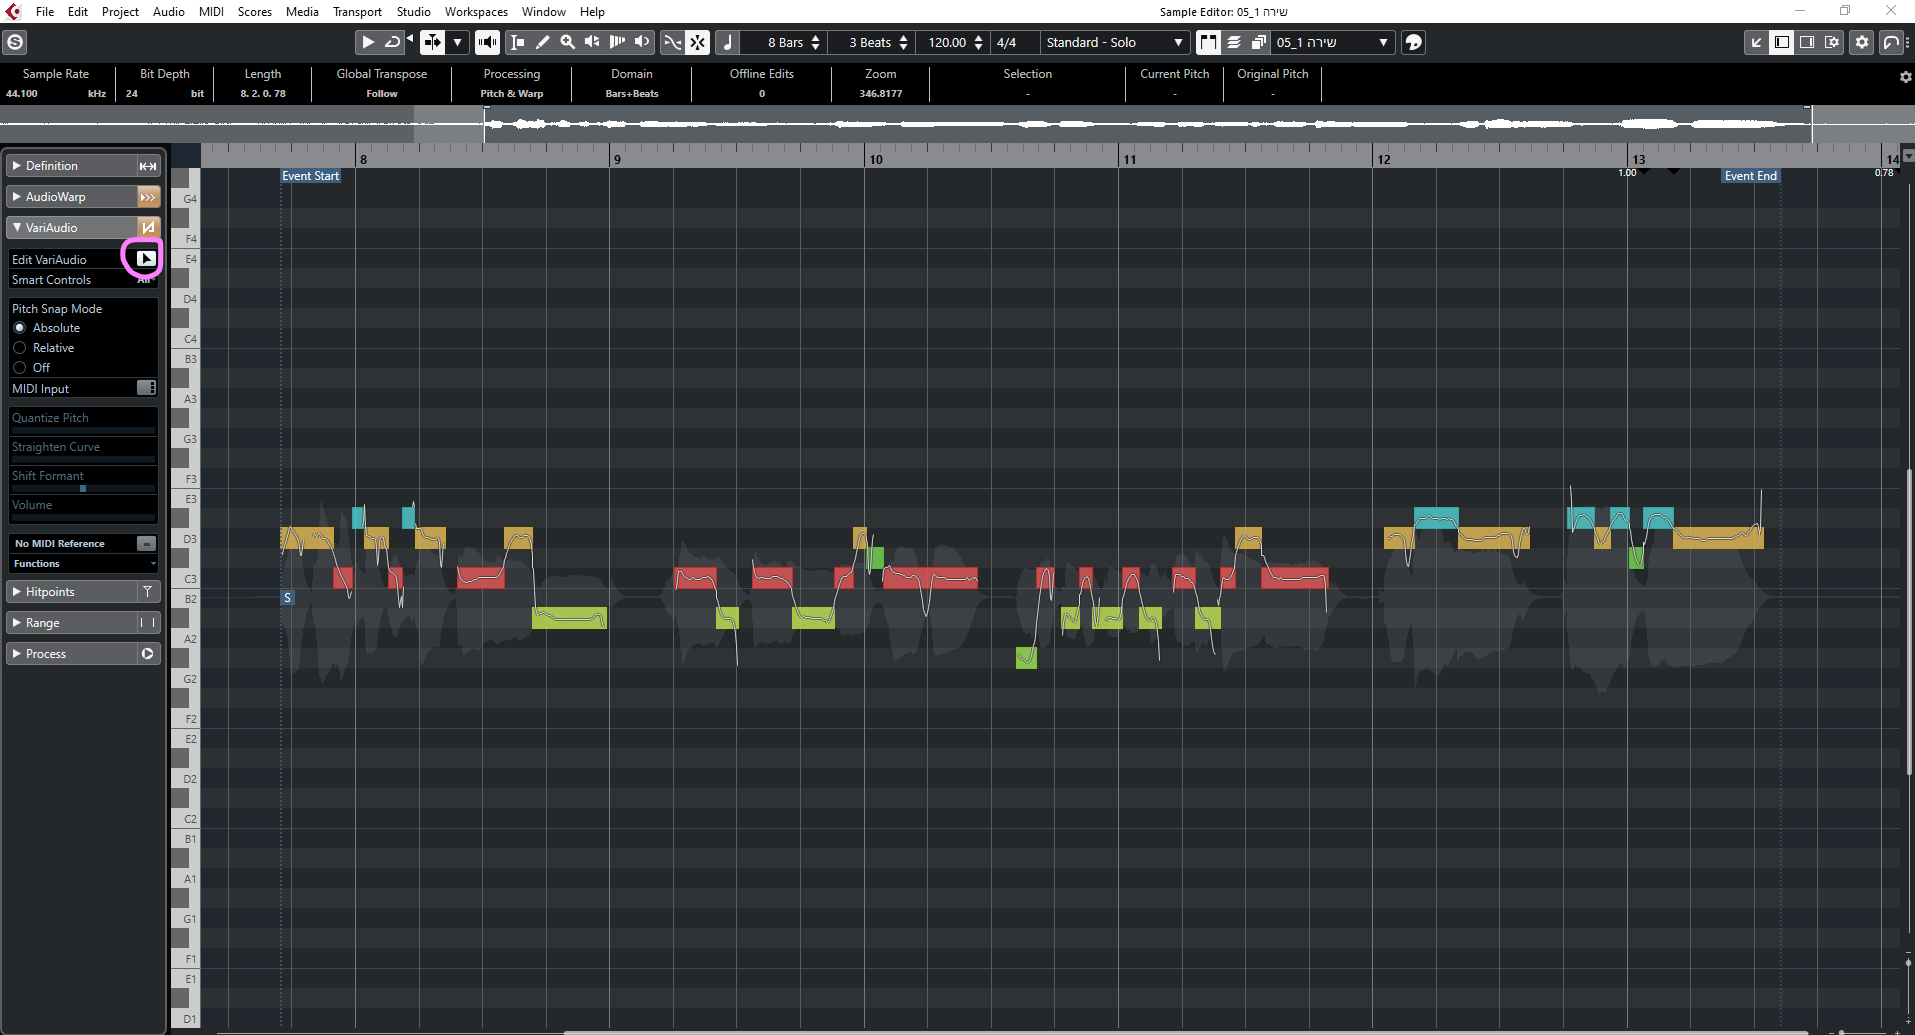Click the AudioWarp orange arrows icon
The height and width of the screenshot is (1035, 1915).
[148, 197]
